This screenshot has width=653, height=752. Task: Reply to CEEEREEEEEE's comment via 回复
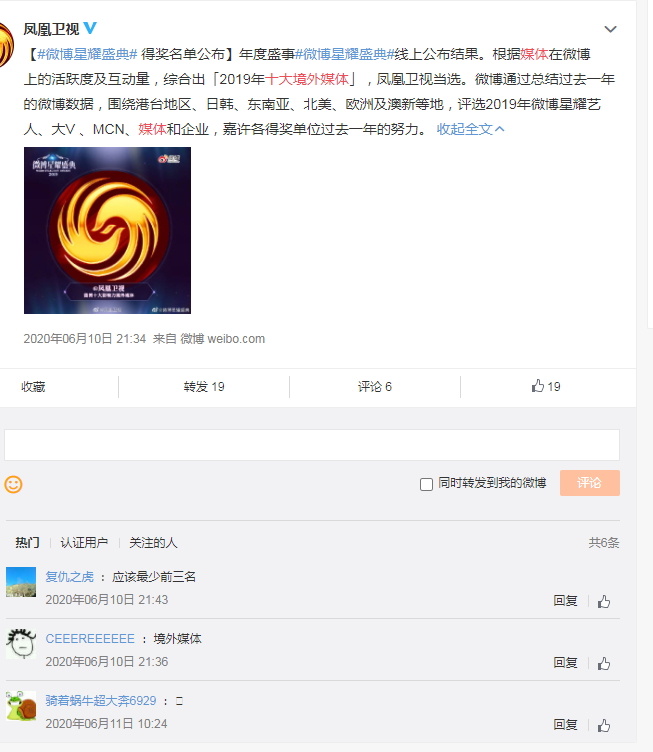point(565,663)
